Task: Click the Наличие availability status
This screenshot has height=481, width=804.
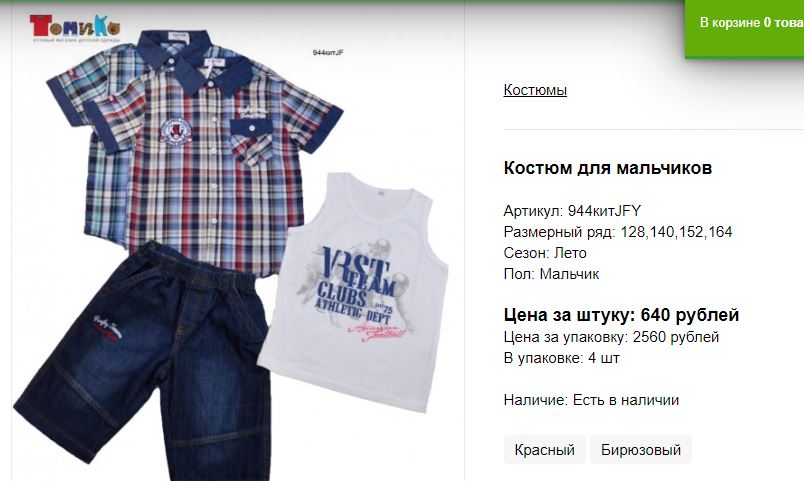Action: 591,400
